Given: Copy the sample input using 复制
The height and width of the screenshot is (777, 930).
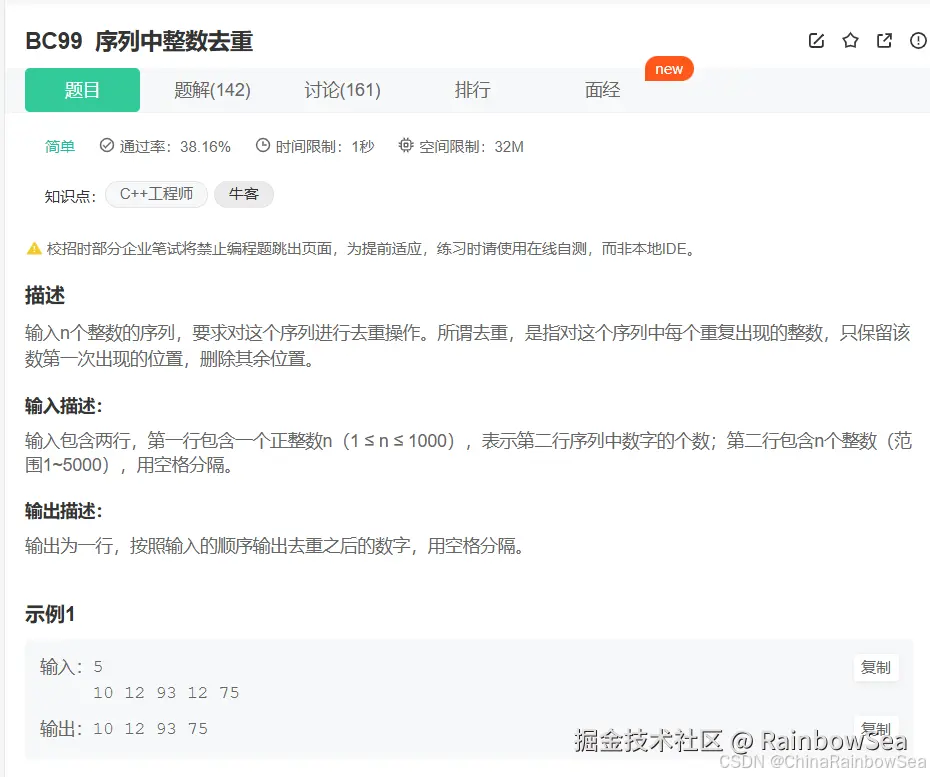Looking at the screenshot, I should 875,668.
